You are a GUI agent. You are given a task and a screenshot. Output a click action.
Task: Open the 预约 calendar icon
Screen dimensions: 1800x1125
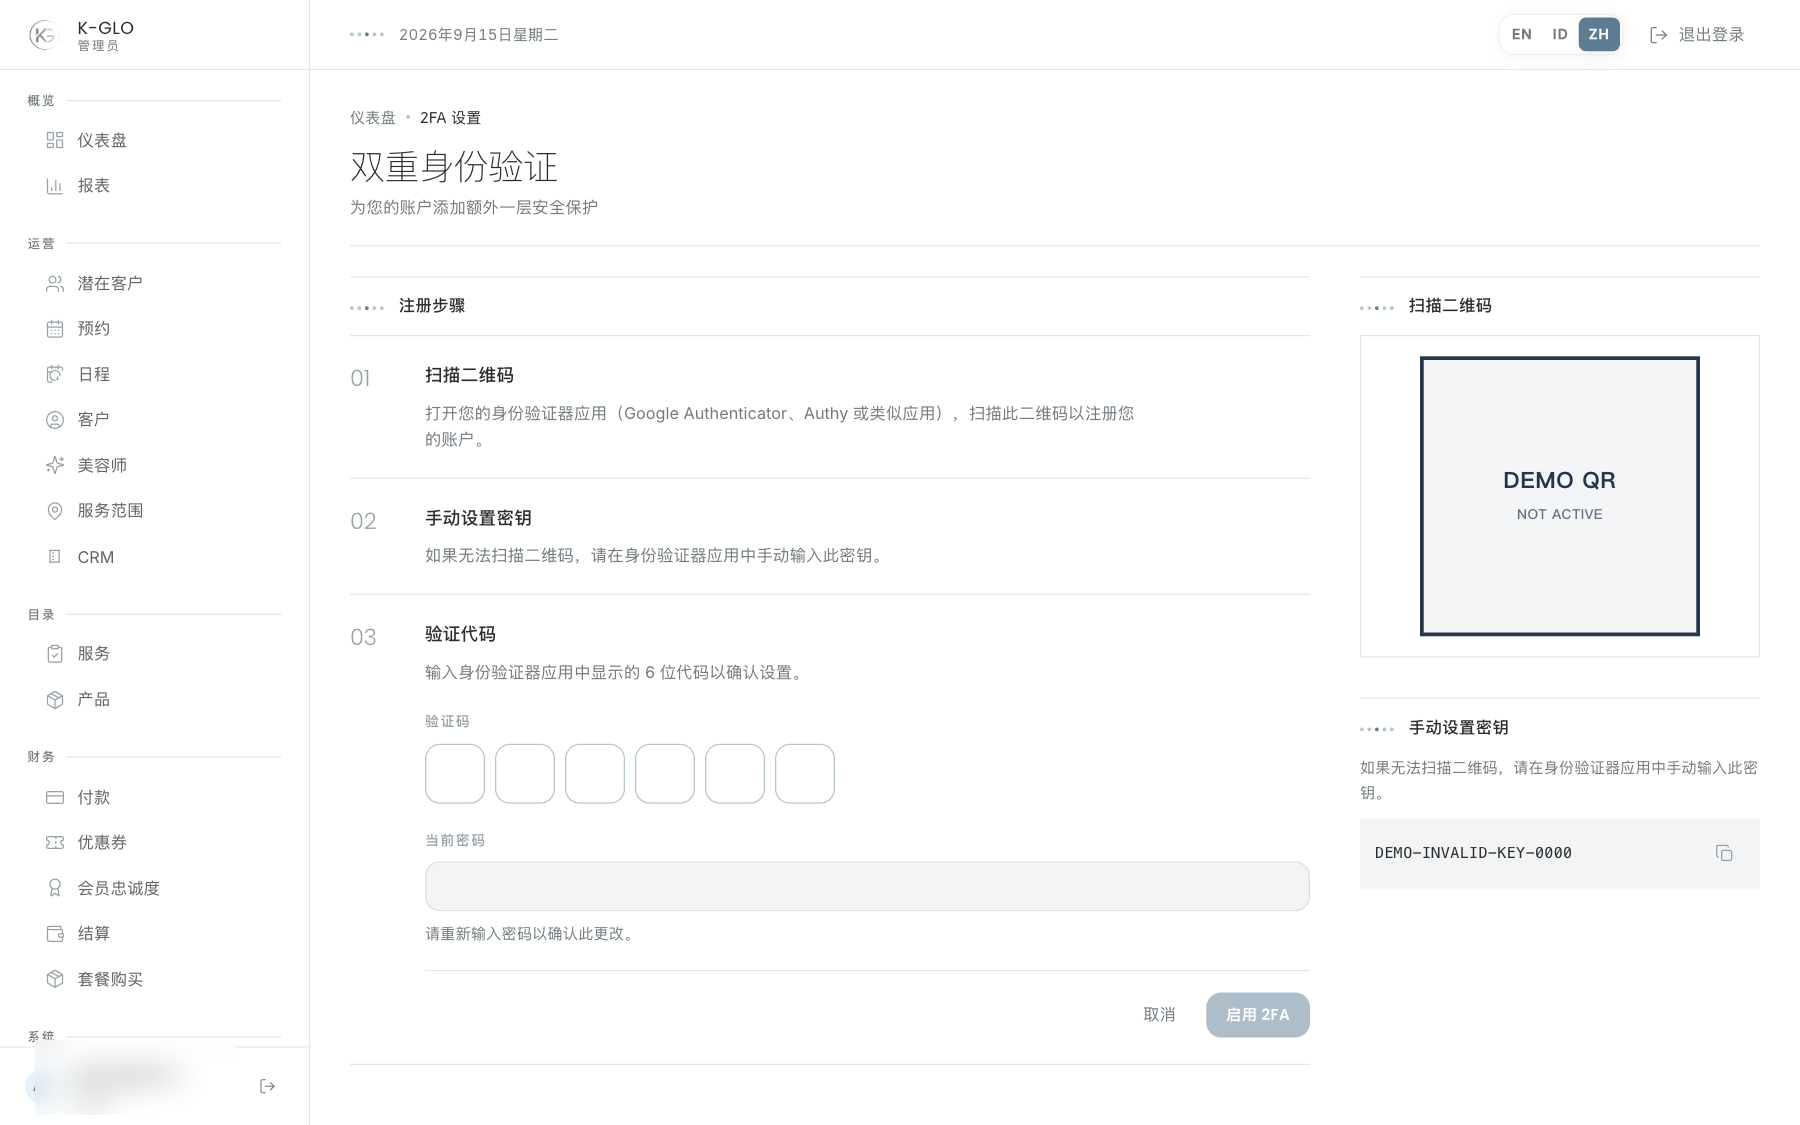[55, 329]
